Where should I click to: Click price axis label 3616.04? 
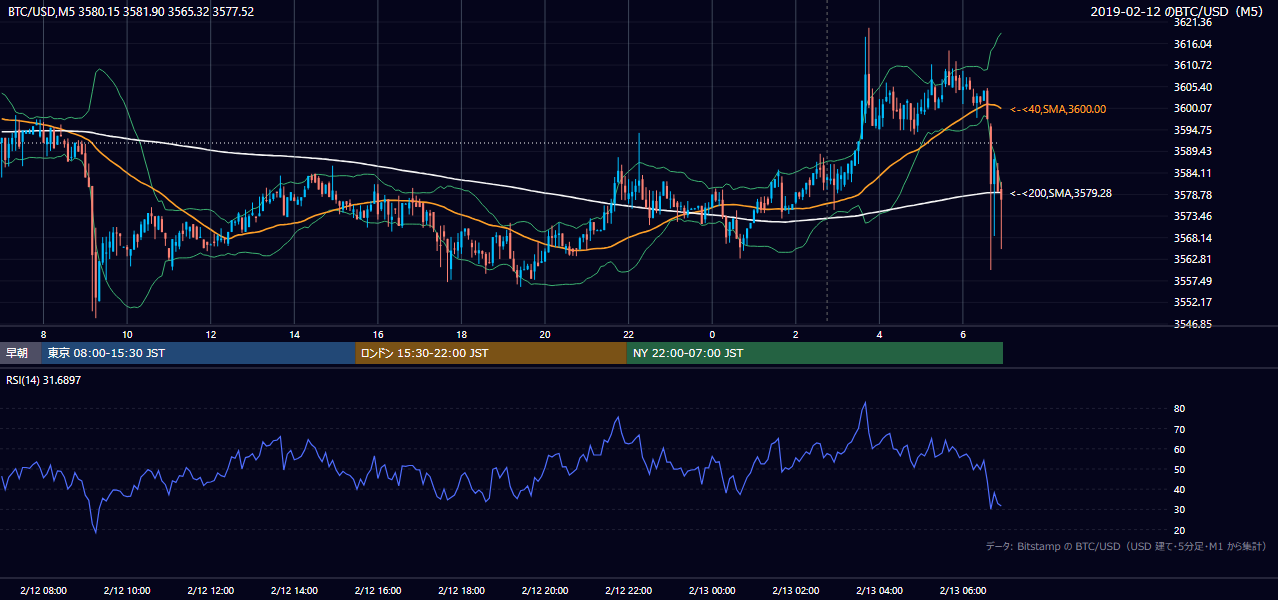point(1193,44)
